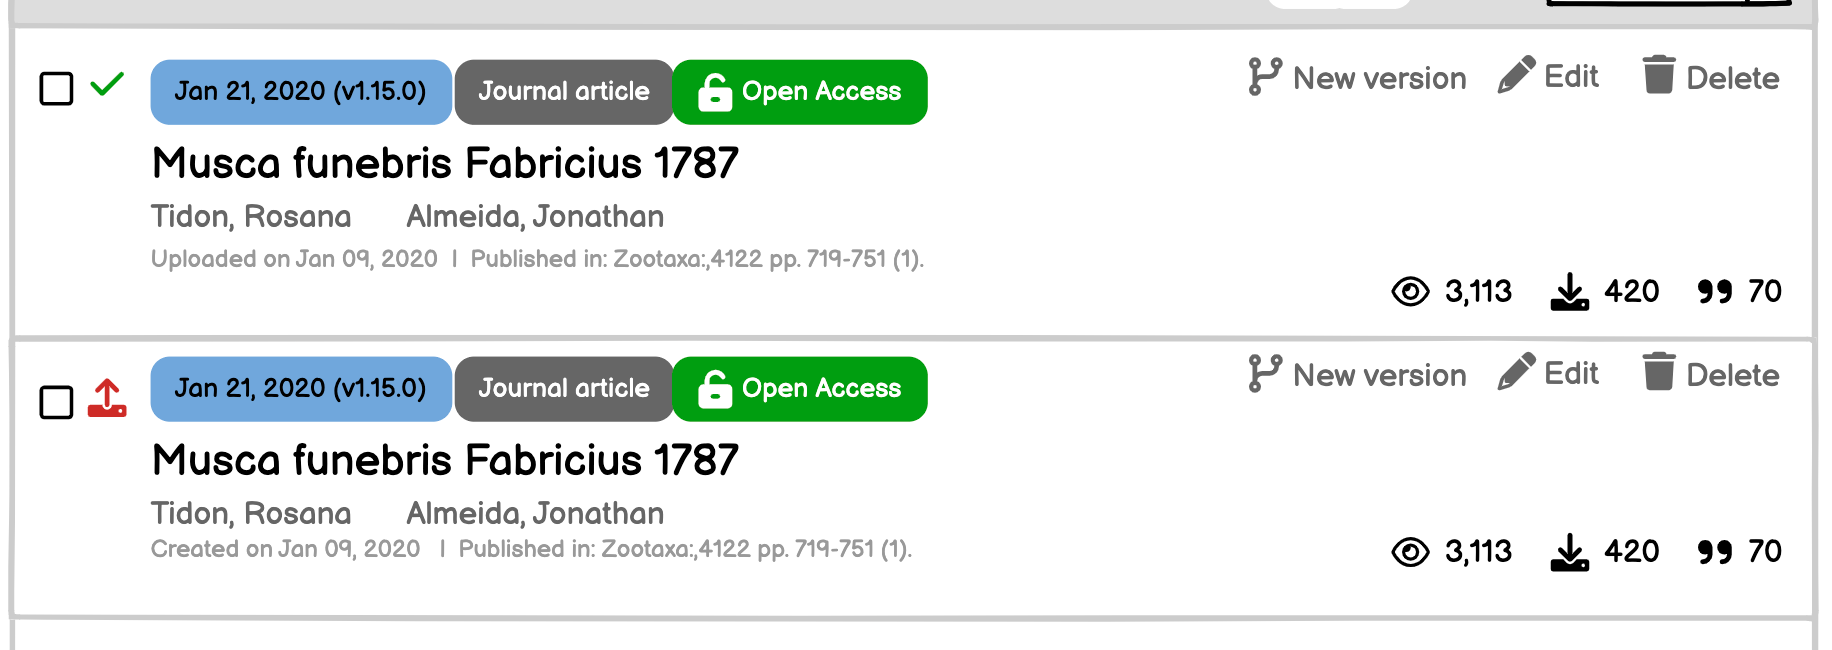Click the open lock icon in Open Access badge

[713, 91]
